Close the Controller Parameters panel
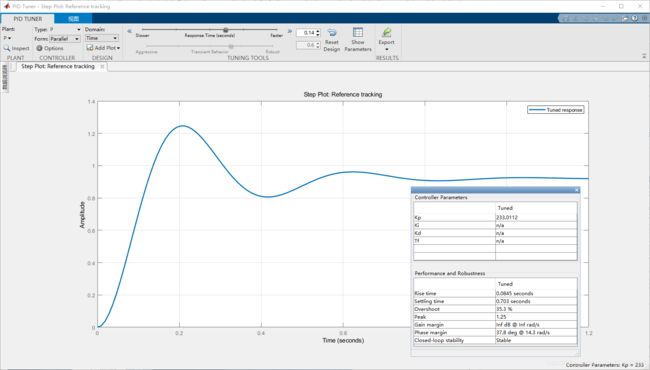The image size is (650, 370). coord(576,190)
